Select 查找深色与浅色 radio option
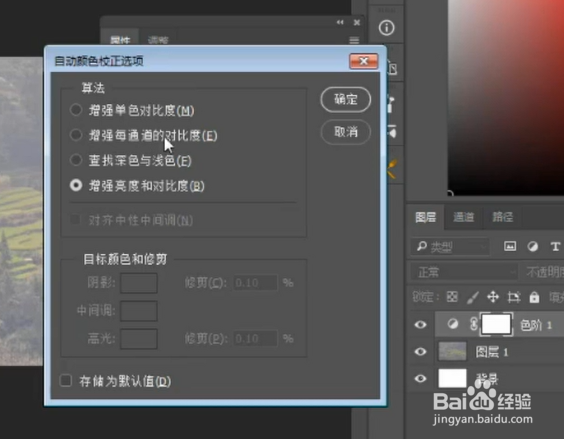The height and width of the screenshot is (439, 564). [x=76, y=160]
